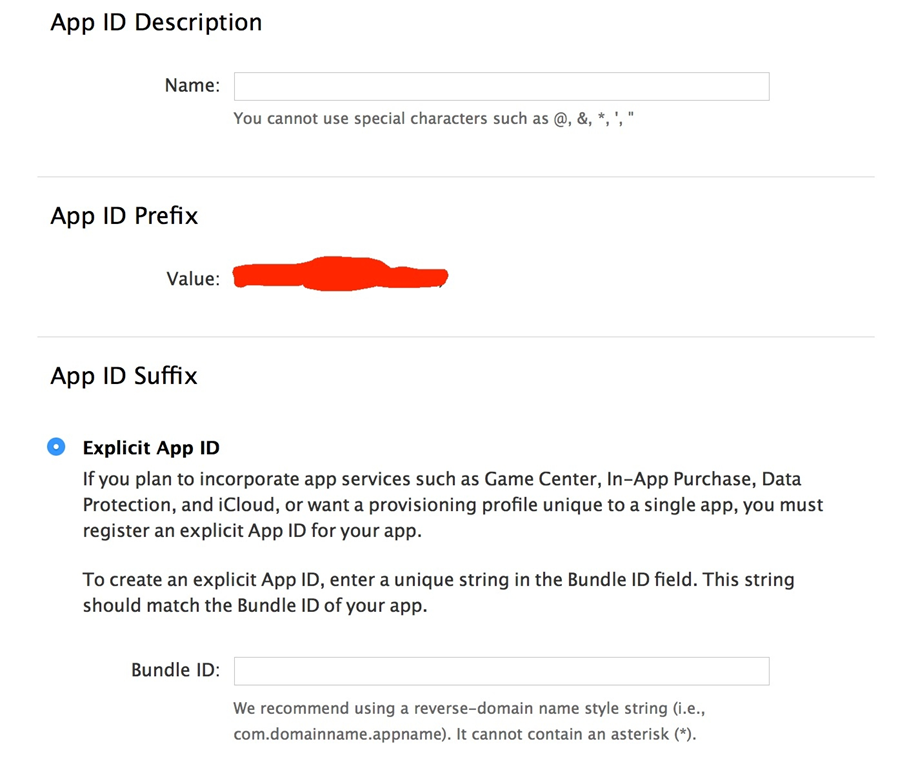Screen dimensions: 907x768
Task: Click the App ID Description heading
Action: pos(156,23)
